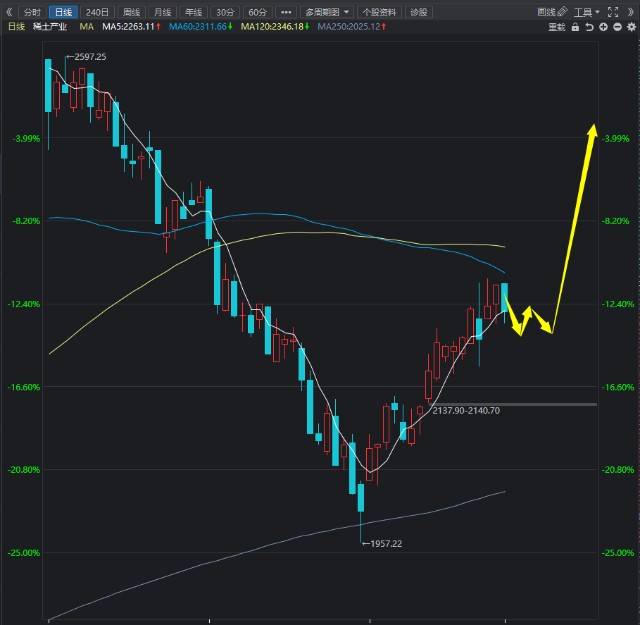Click the left axis -8.20% label
This screenshot has height=625, width=640.
(26, 221)
